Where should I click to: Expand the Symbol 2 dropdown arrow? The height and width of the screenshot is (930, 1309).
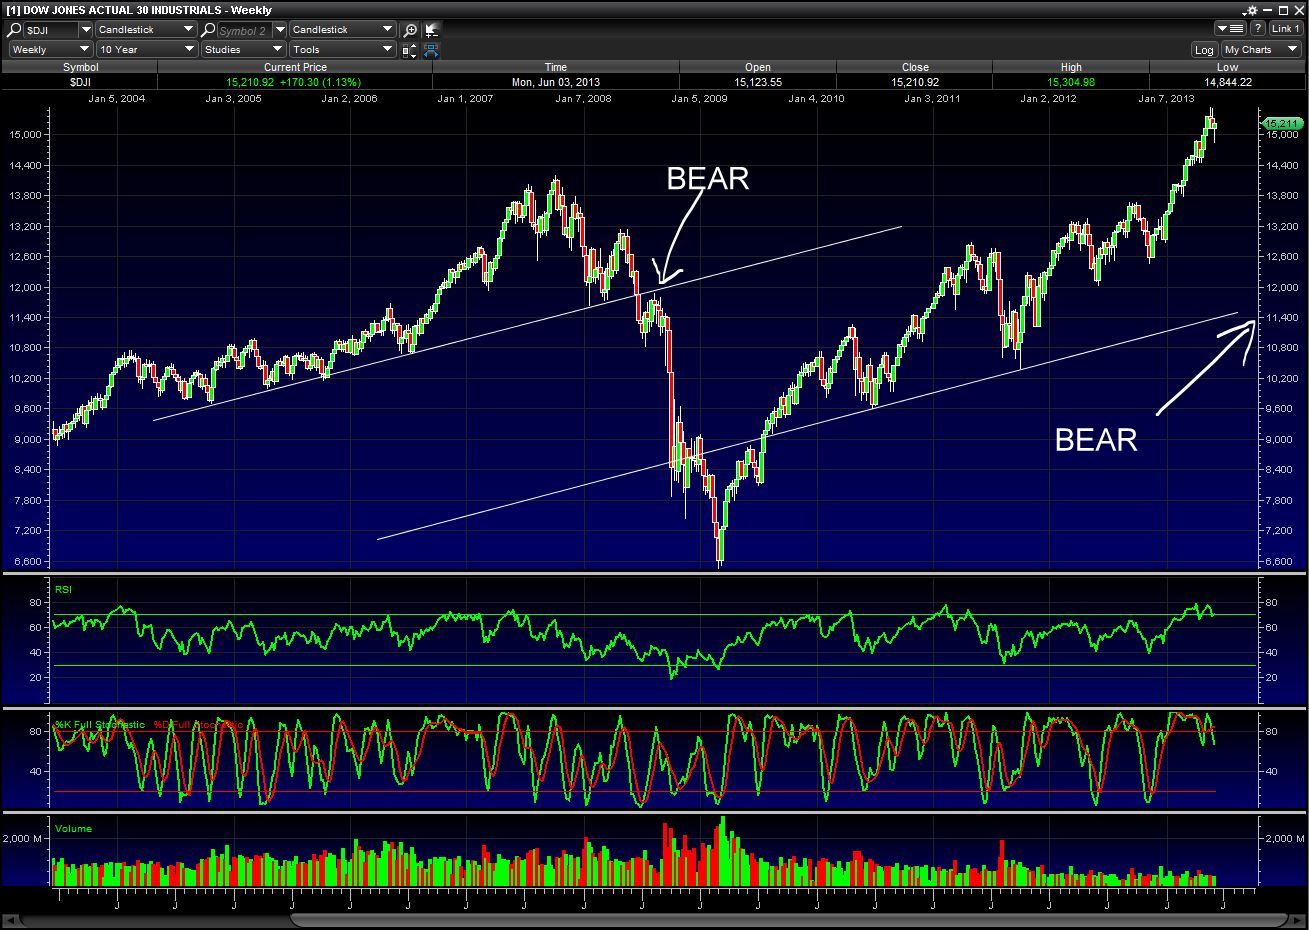pyautogui.click(x=280, y=30)
